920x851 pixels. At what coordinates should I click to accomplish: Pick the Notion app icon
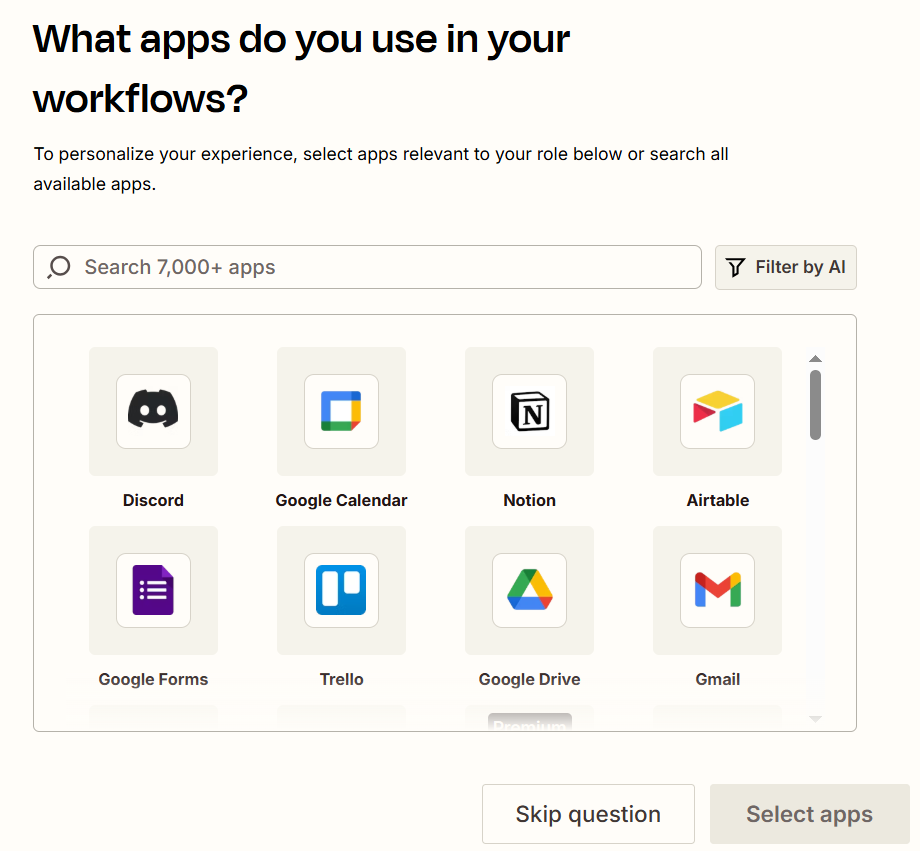click(529, 411)
